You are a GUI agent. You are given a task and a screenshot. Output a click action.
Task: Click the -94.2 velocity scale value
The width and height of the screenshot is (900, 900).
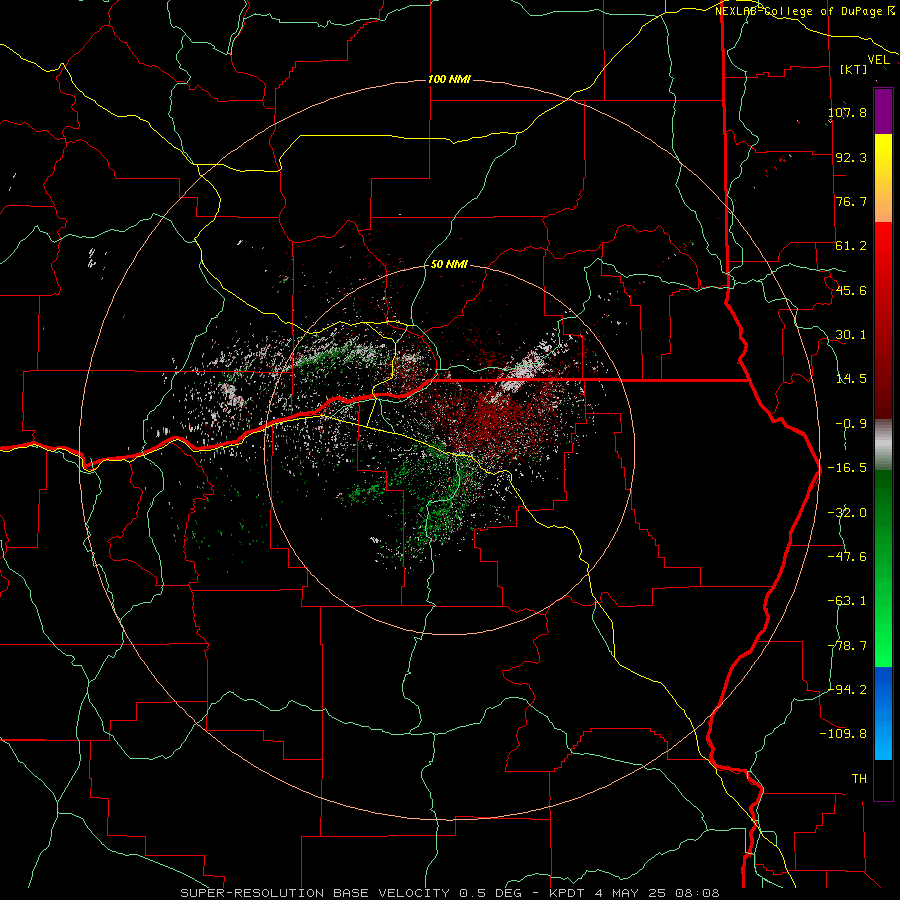(847, 689)
